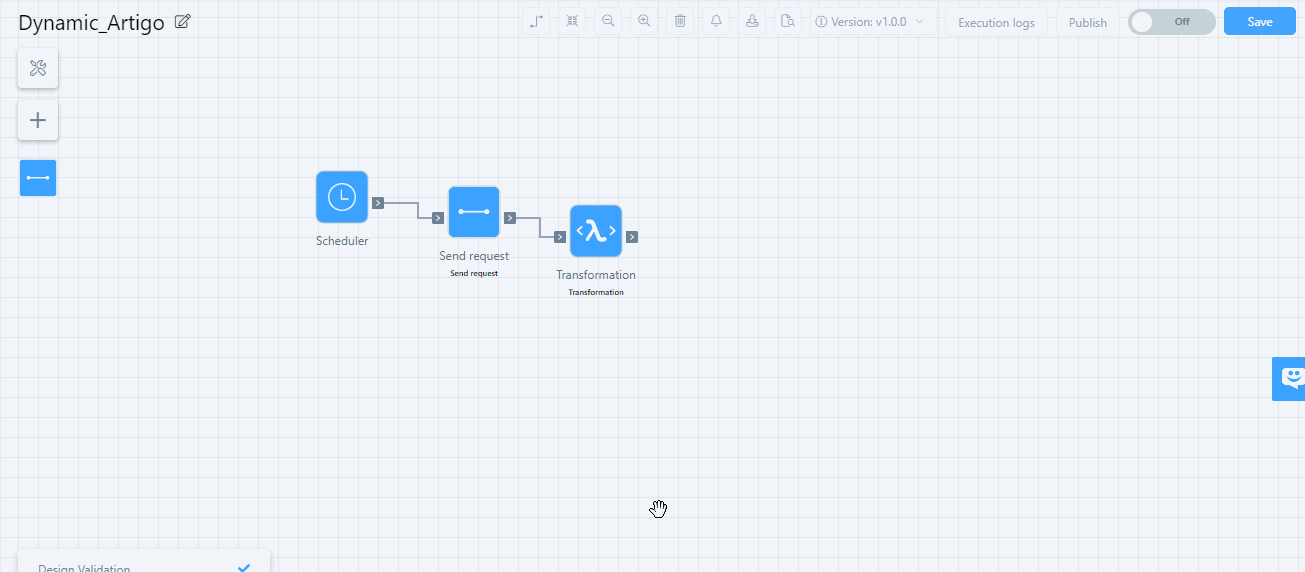This screenshot has height=572, width=1305.
Task: Click the plus add-component button
Action: point(38,120)
